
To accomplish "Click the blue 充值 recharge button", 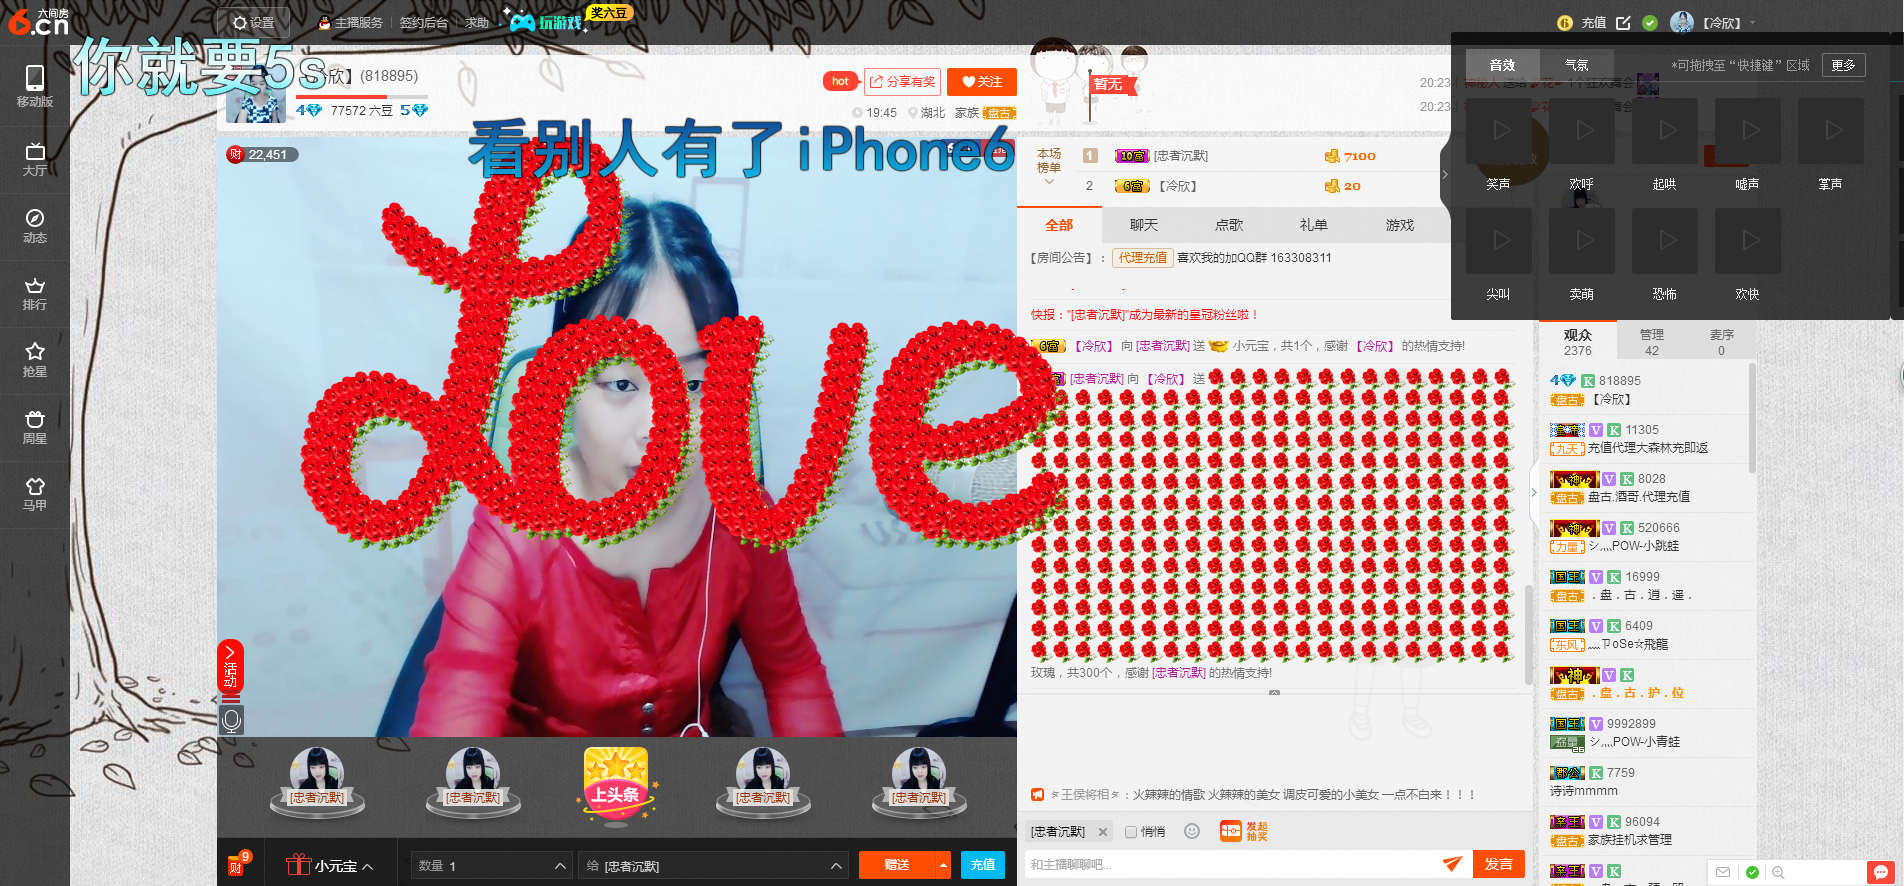I will [983, 865].
